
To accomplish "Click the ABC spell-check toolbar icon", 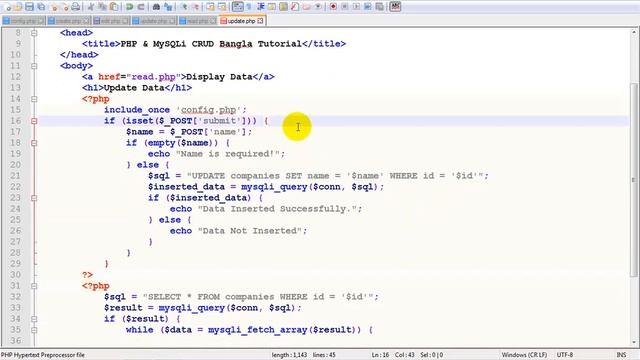I will click(395, 7).
